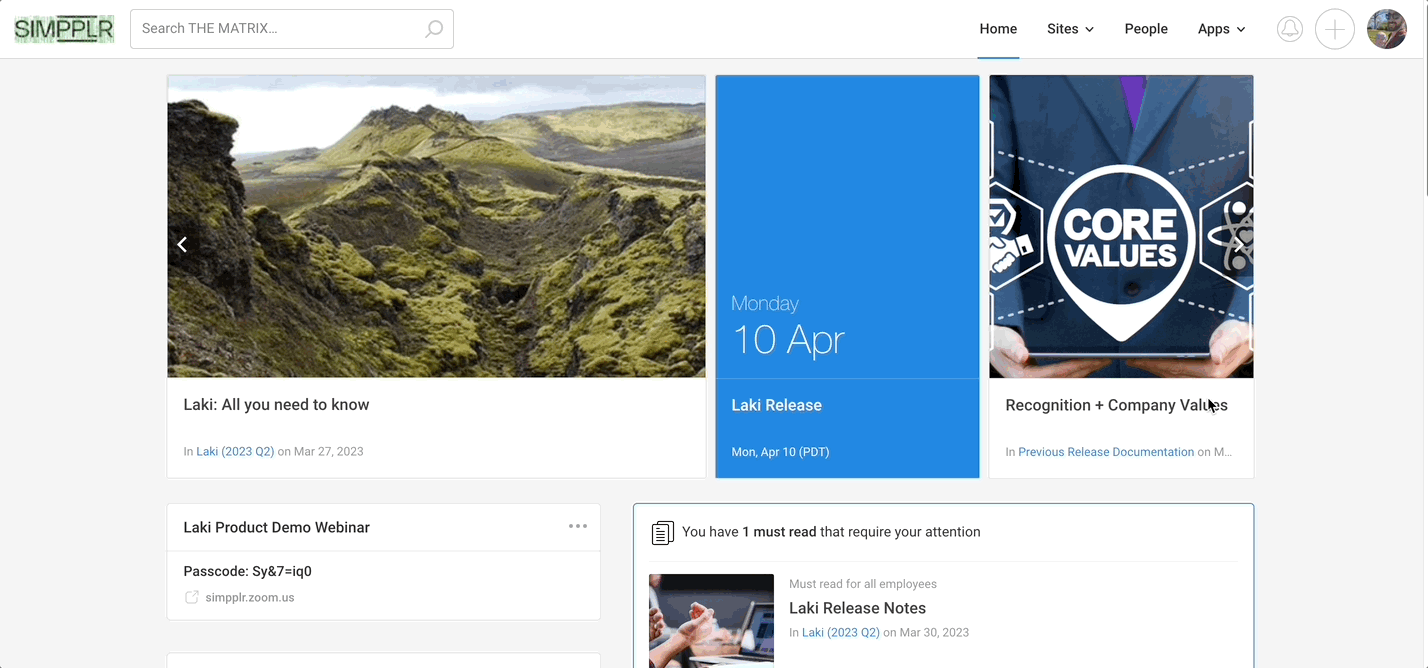Expand the Apps dropdown menu

click(1221, 29)
